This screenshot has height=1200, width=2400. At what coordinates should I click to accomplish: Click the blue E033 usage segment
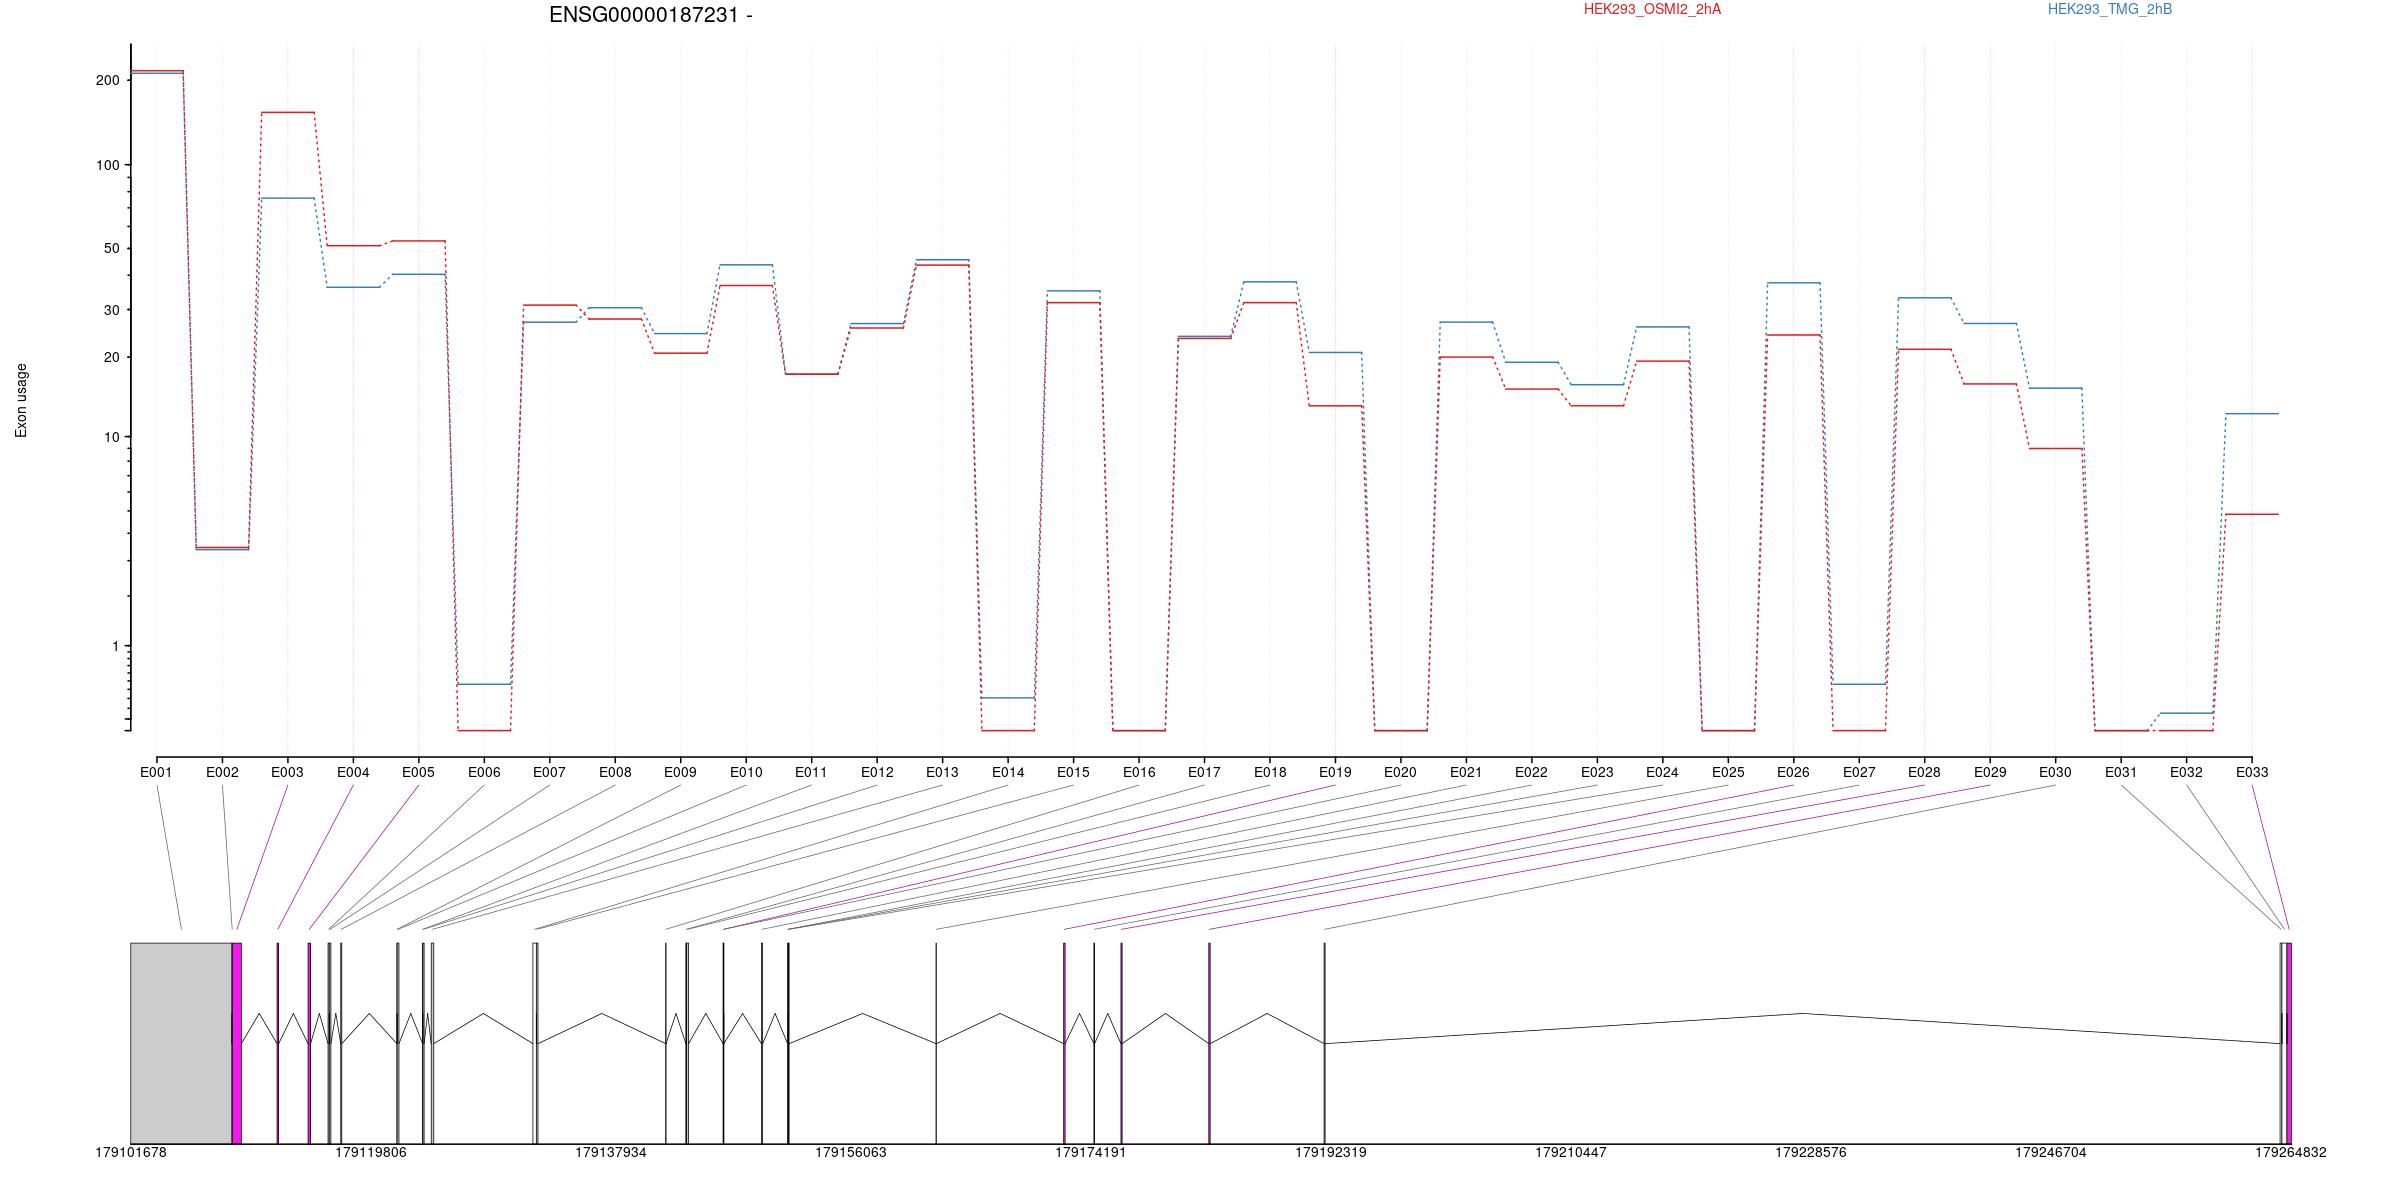coord(2252,414)
